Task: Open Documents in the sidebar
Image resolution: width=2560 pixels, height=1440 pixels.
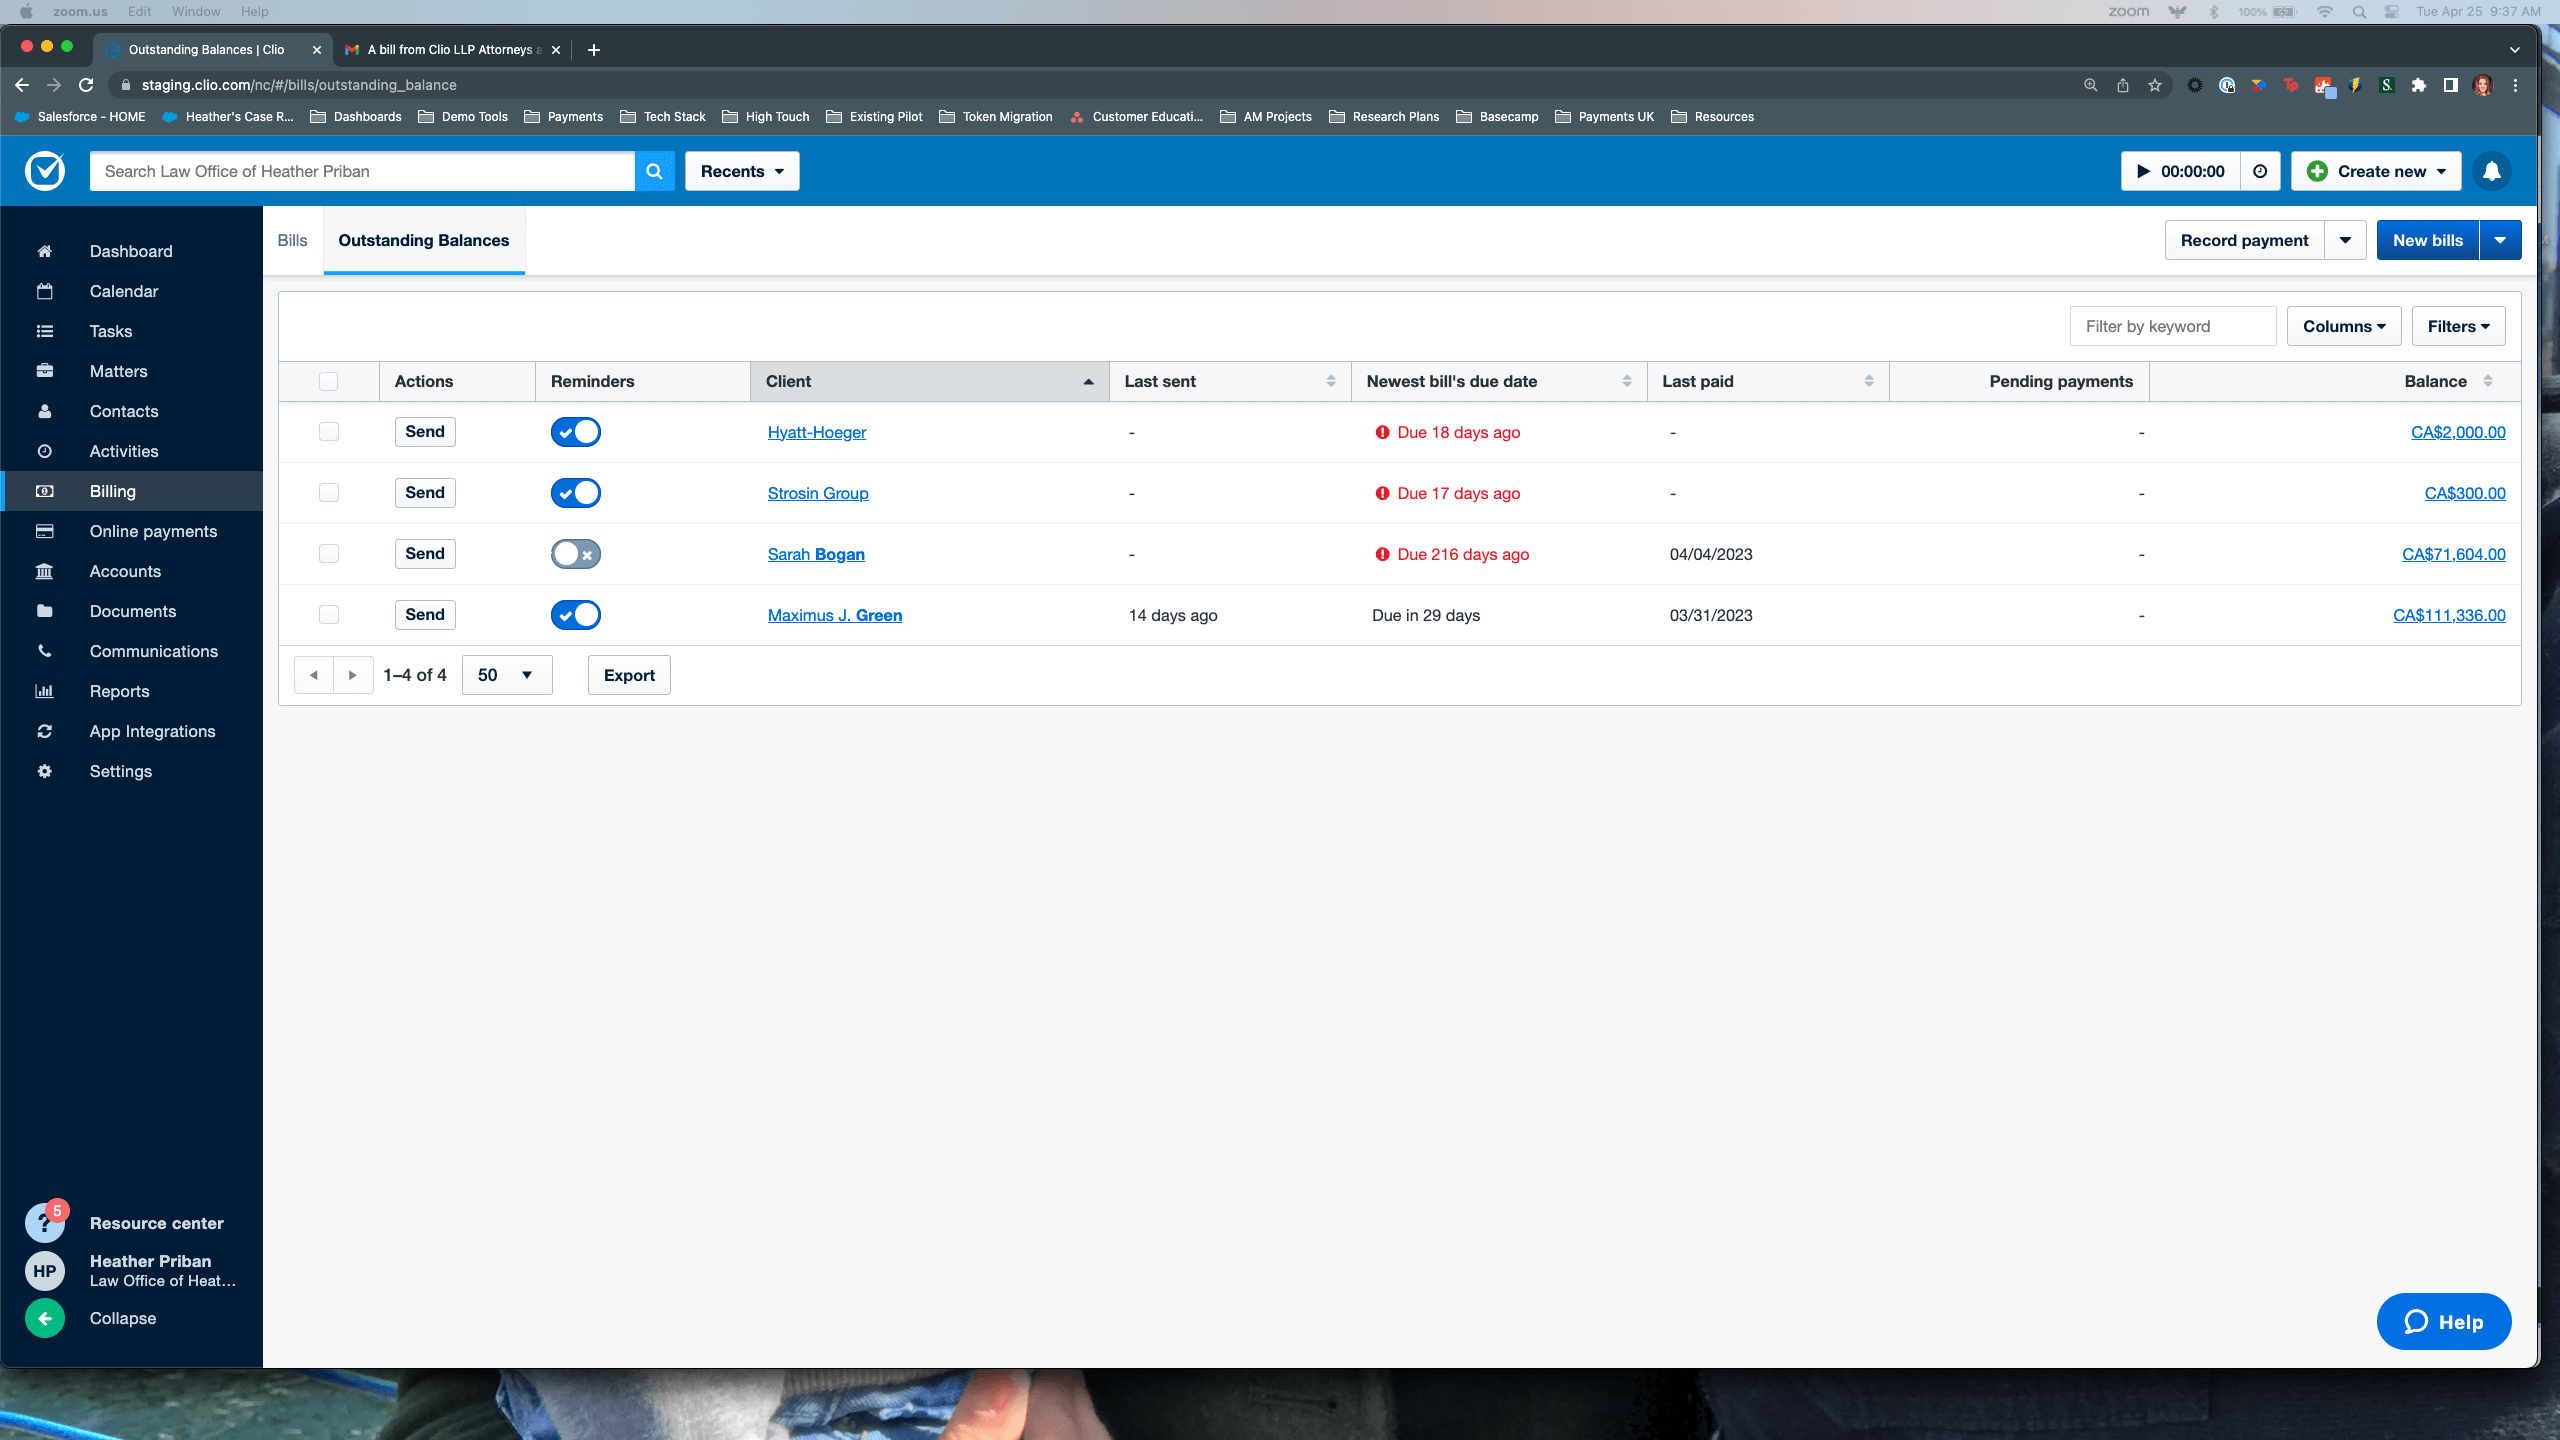Action: coord(131,611)
